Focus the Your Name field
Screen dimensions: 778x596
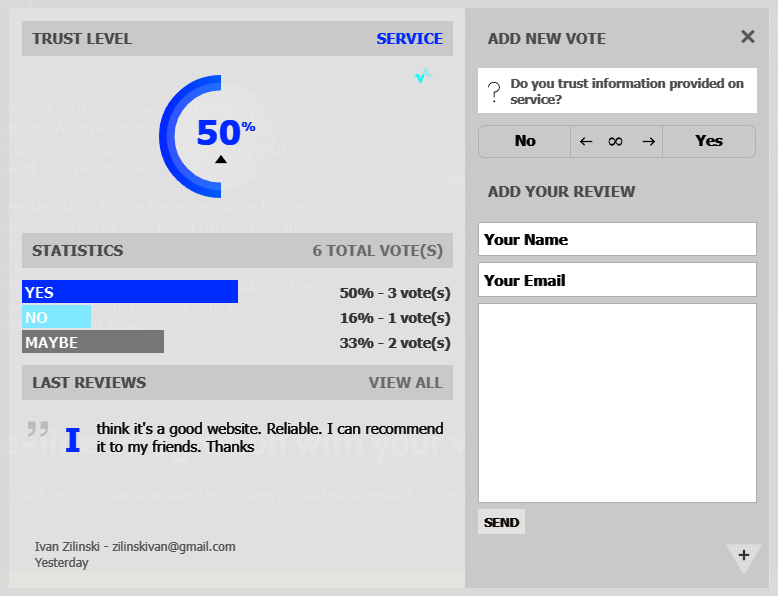click(617, 239)
